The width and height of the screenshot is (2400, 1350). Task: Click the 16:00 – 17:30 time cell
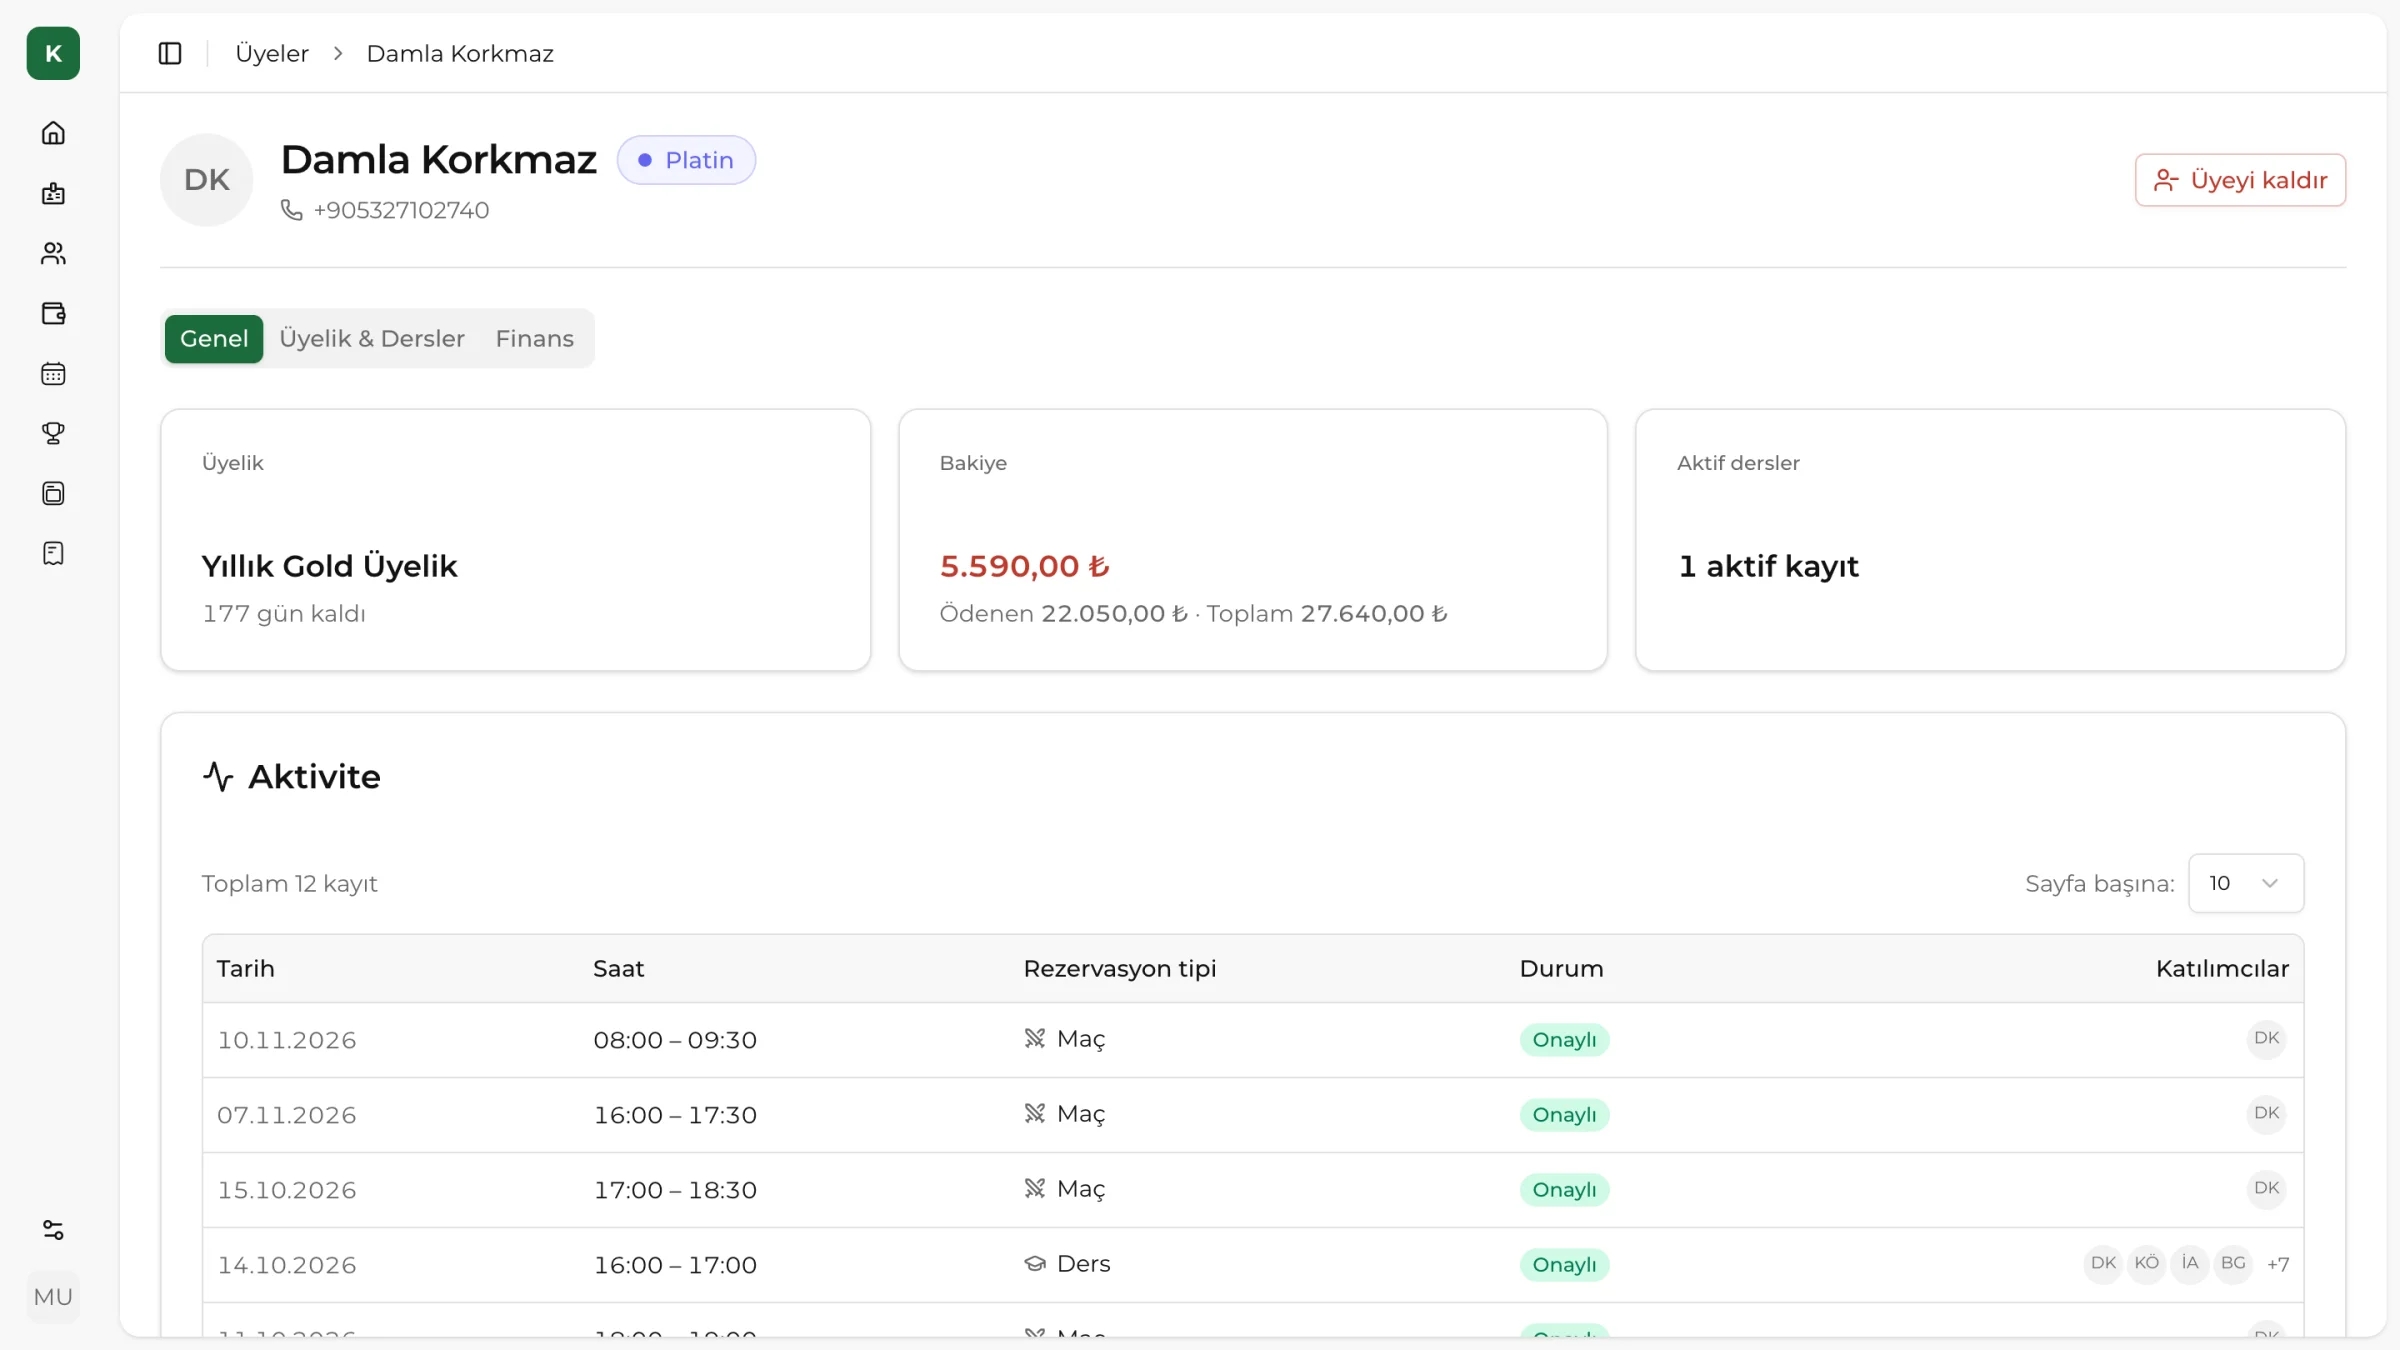pos(675,1115)
